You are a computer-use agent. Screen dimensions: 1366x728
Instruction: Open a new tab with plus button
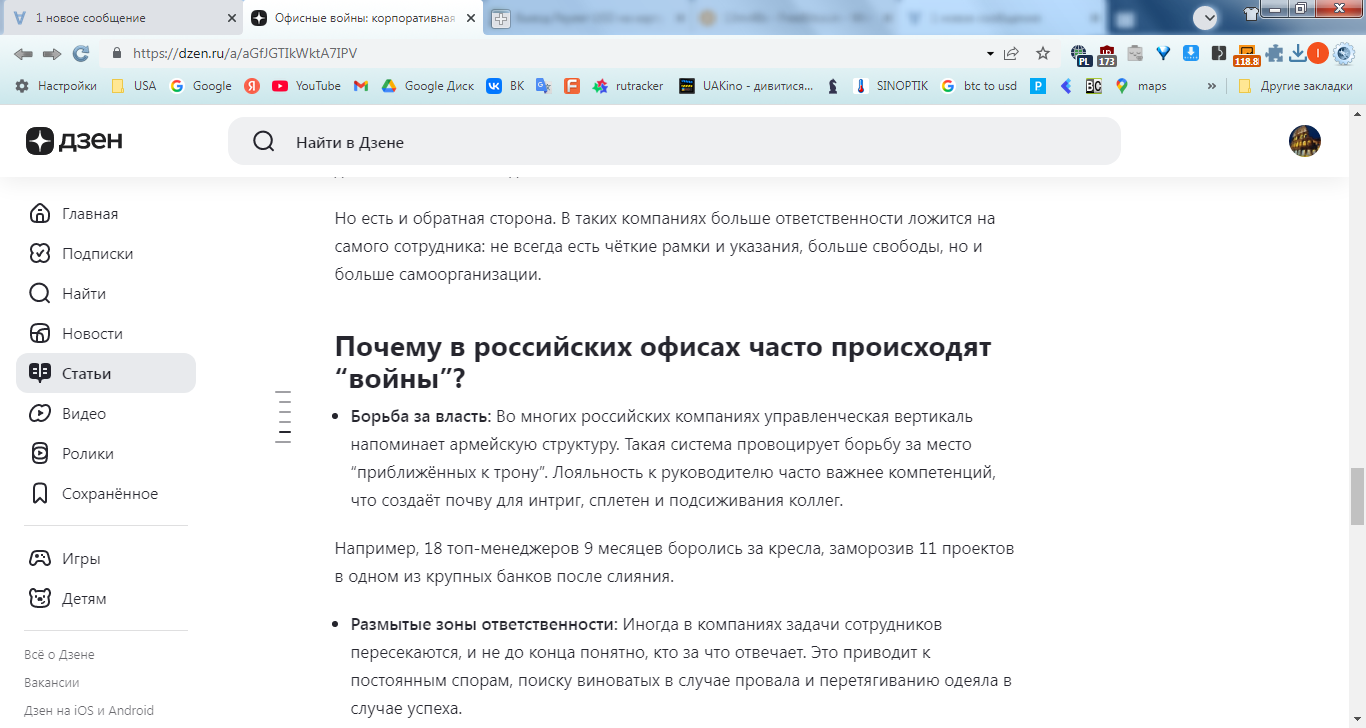pyautogui.click(x=501, y=18)
